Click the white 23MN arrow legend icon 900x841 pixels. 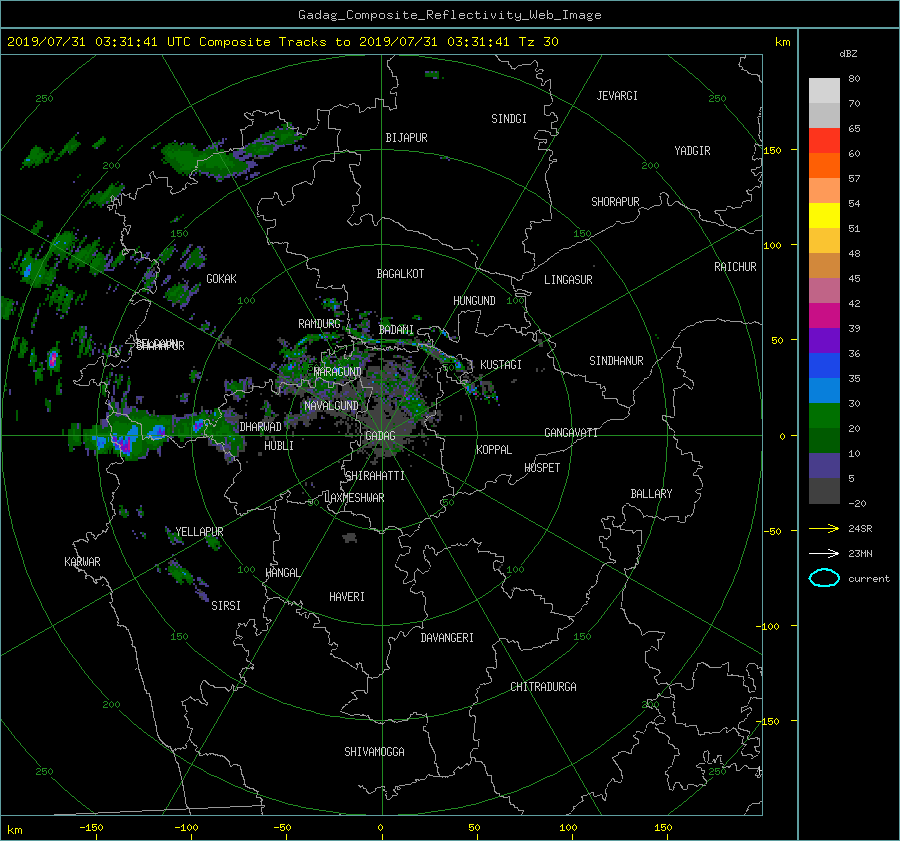(824, 553)
